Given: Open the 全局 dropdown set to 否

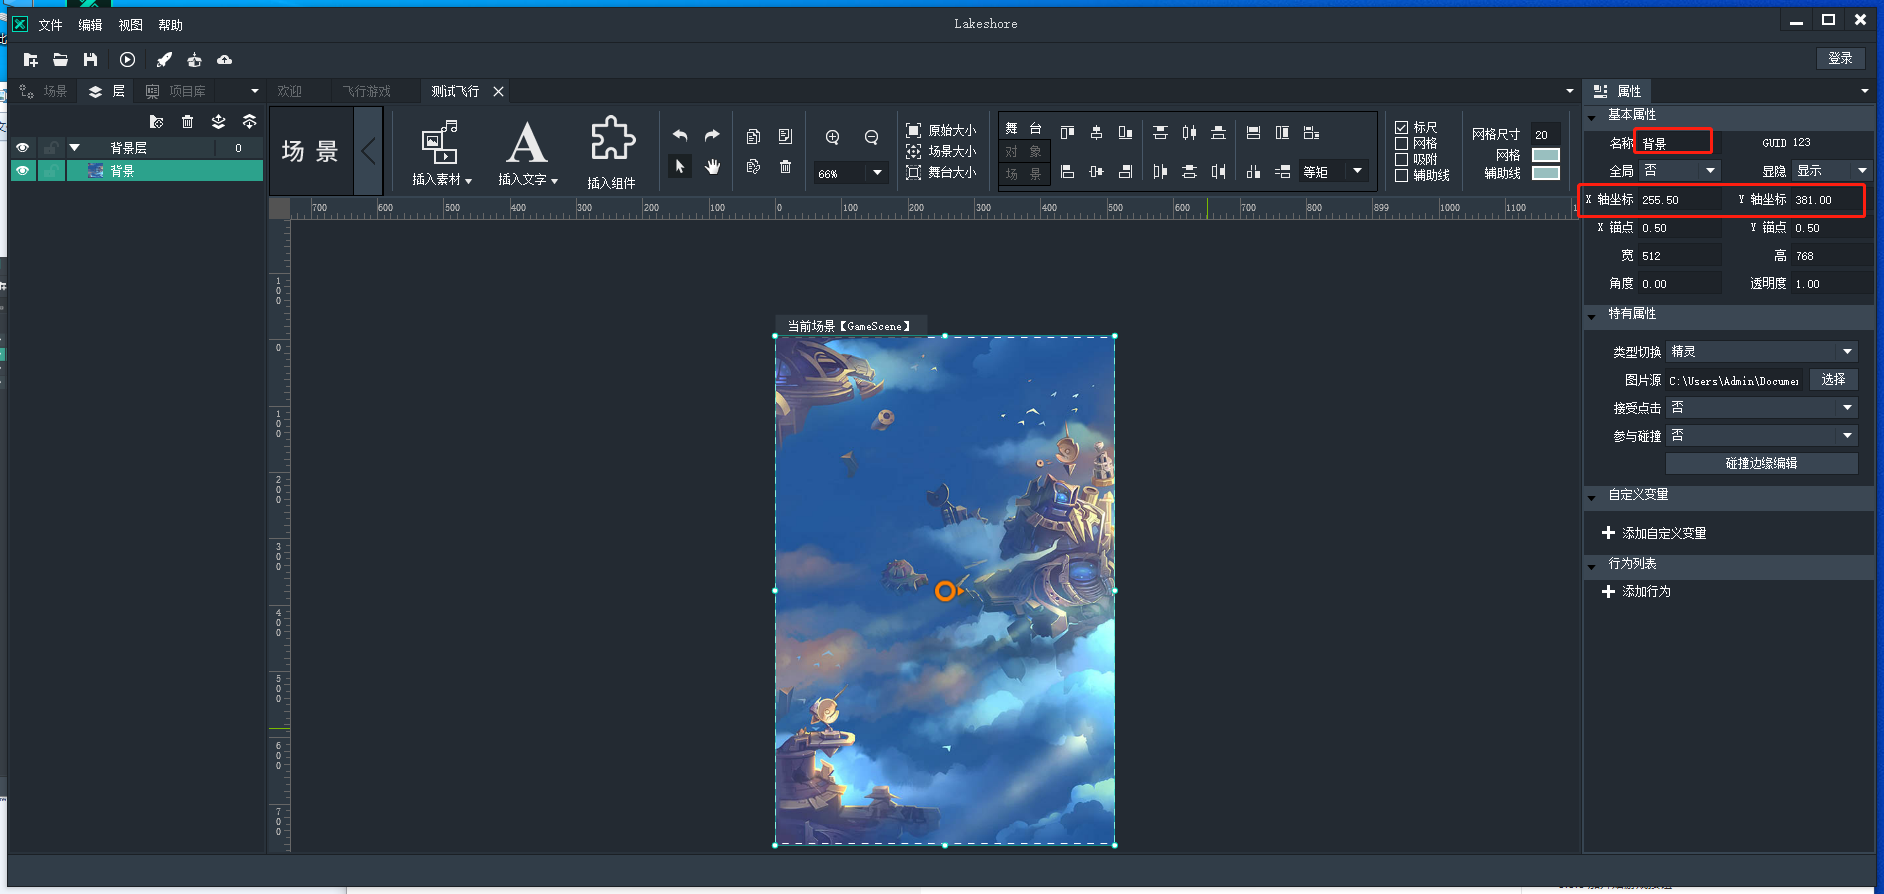Looking at the screenshot, I should [x=1679, y=171].
